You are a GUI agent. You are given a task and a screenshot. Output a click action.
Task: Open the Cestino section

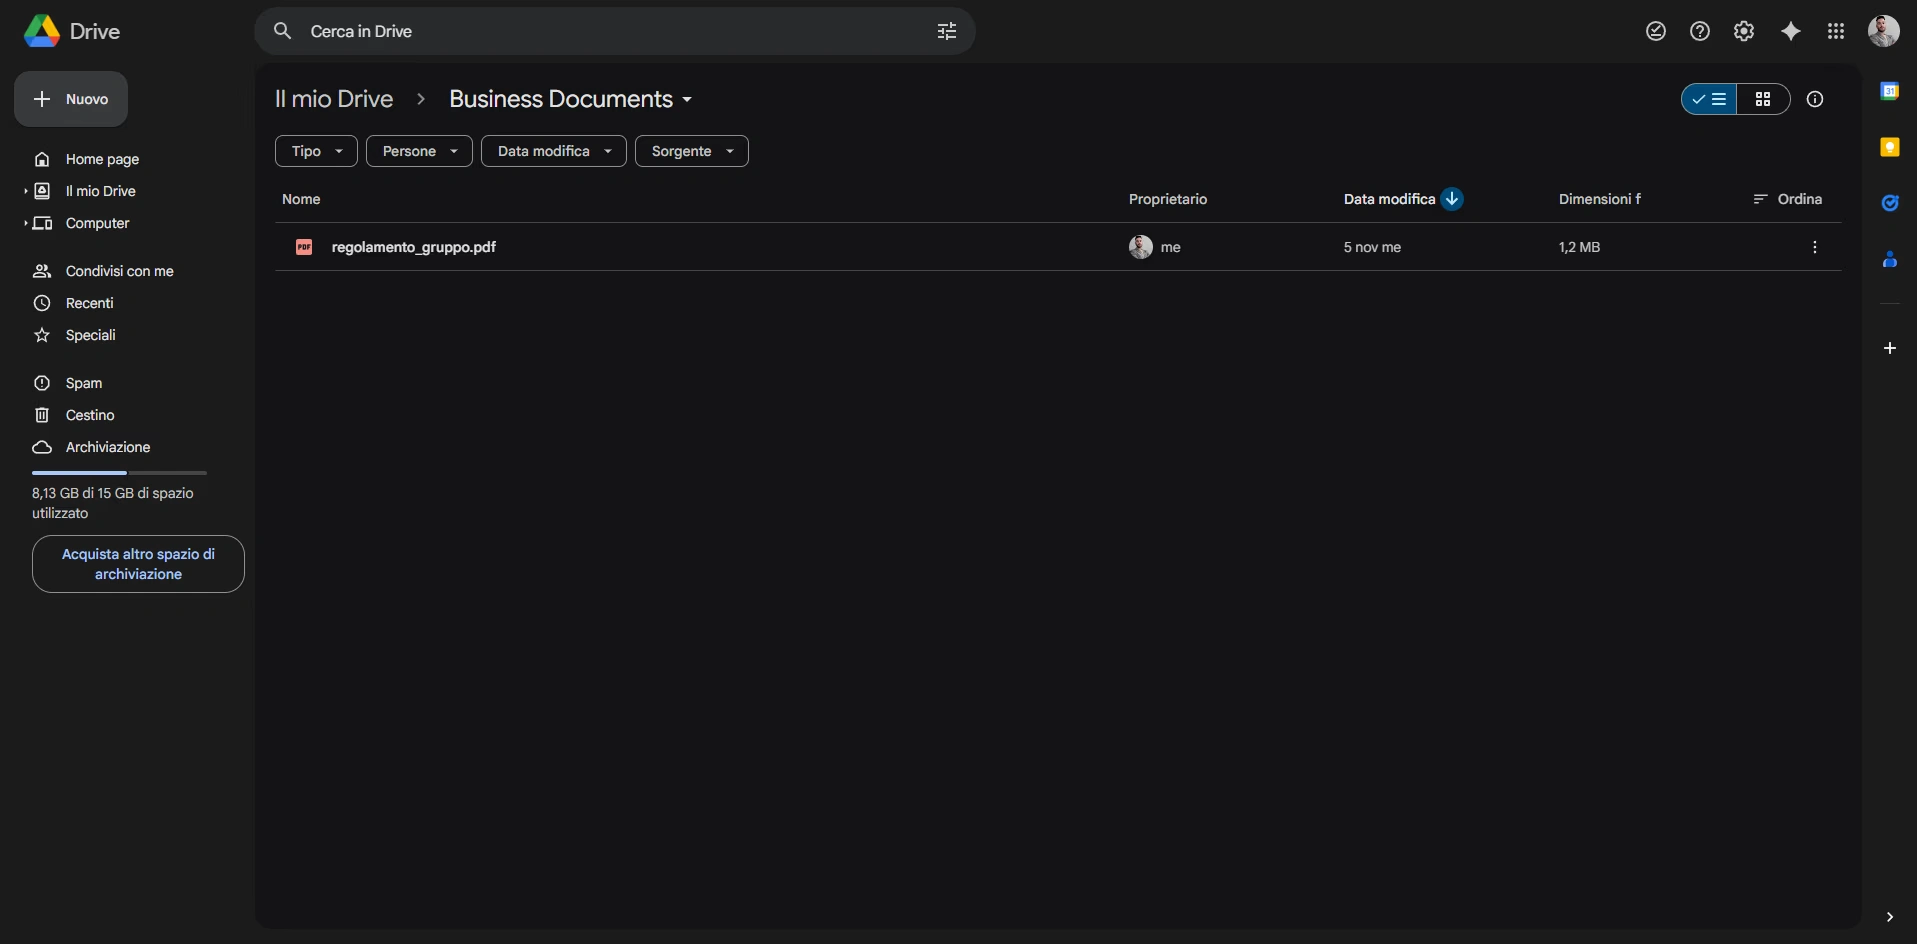coord(88,415)
